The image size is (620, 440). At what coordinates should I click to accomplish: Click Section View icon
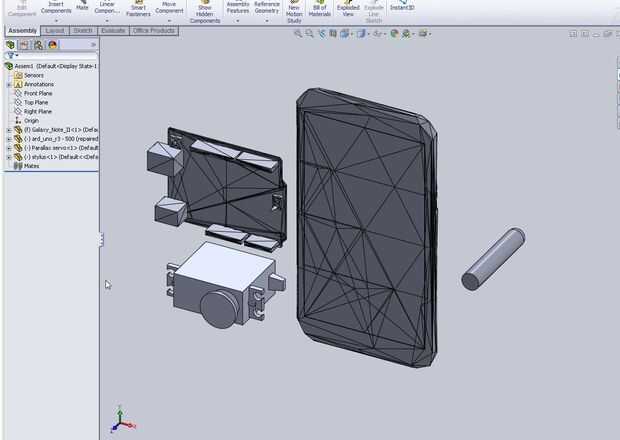click(333, 34)
